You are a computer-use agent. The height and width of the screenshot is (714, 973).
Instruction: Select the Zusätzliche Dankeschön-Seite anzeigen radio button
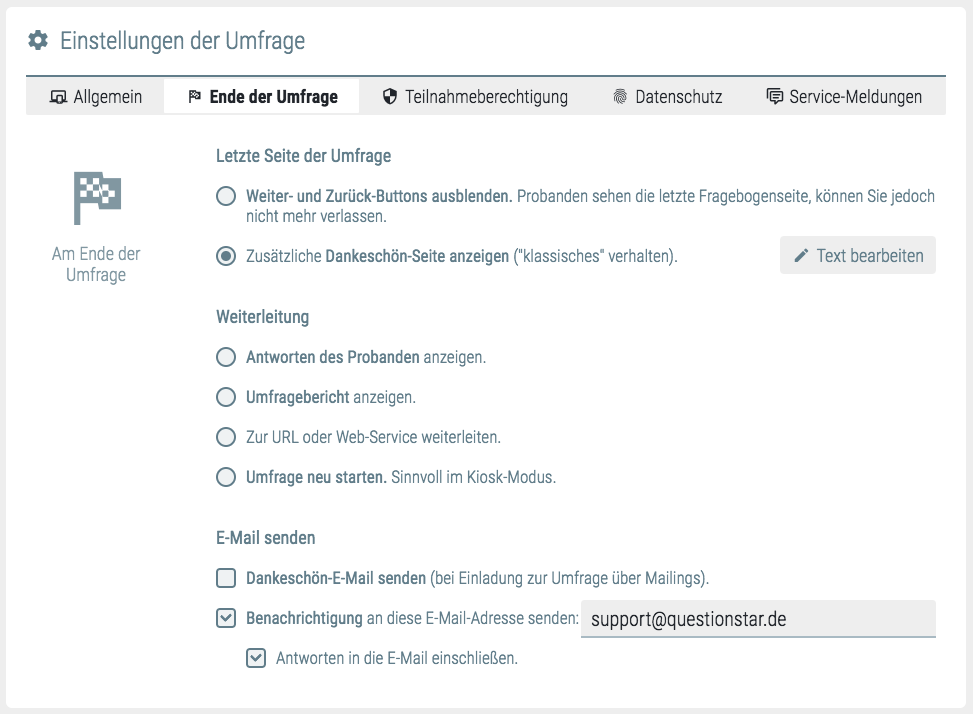coord(226,256)
